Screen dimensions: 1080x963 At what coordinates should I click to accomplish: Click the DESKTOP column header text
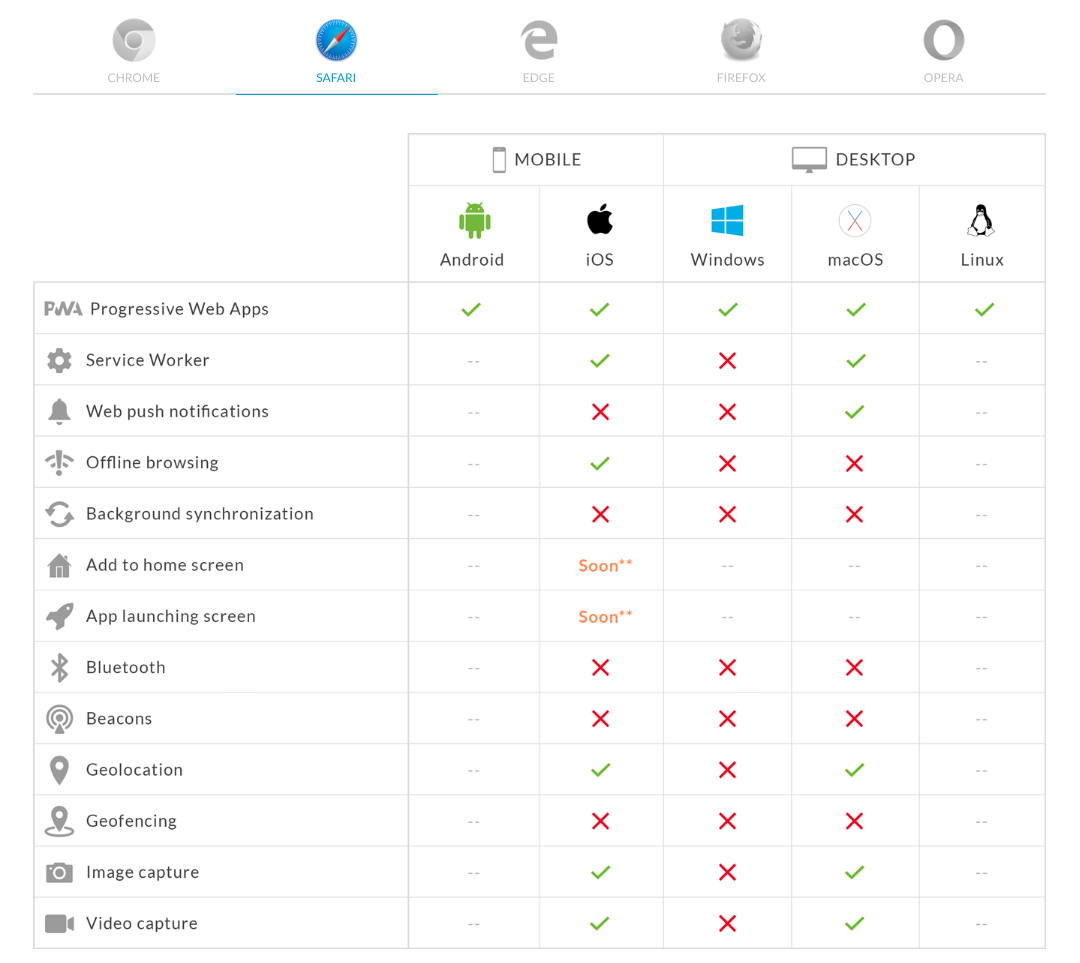click(875, 160)
